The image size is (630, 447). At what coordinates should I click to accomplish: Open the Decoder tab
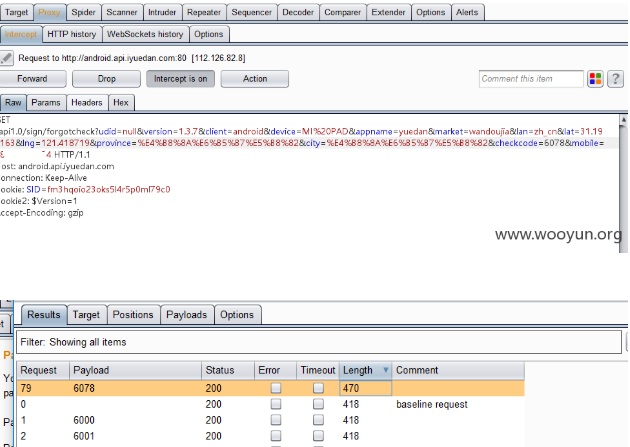298,12
